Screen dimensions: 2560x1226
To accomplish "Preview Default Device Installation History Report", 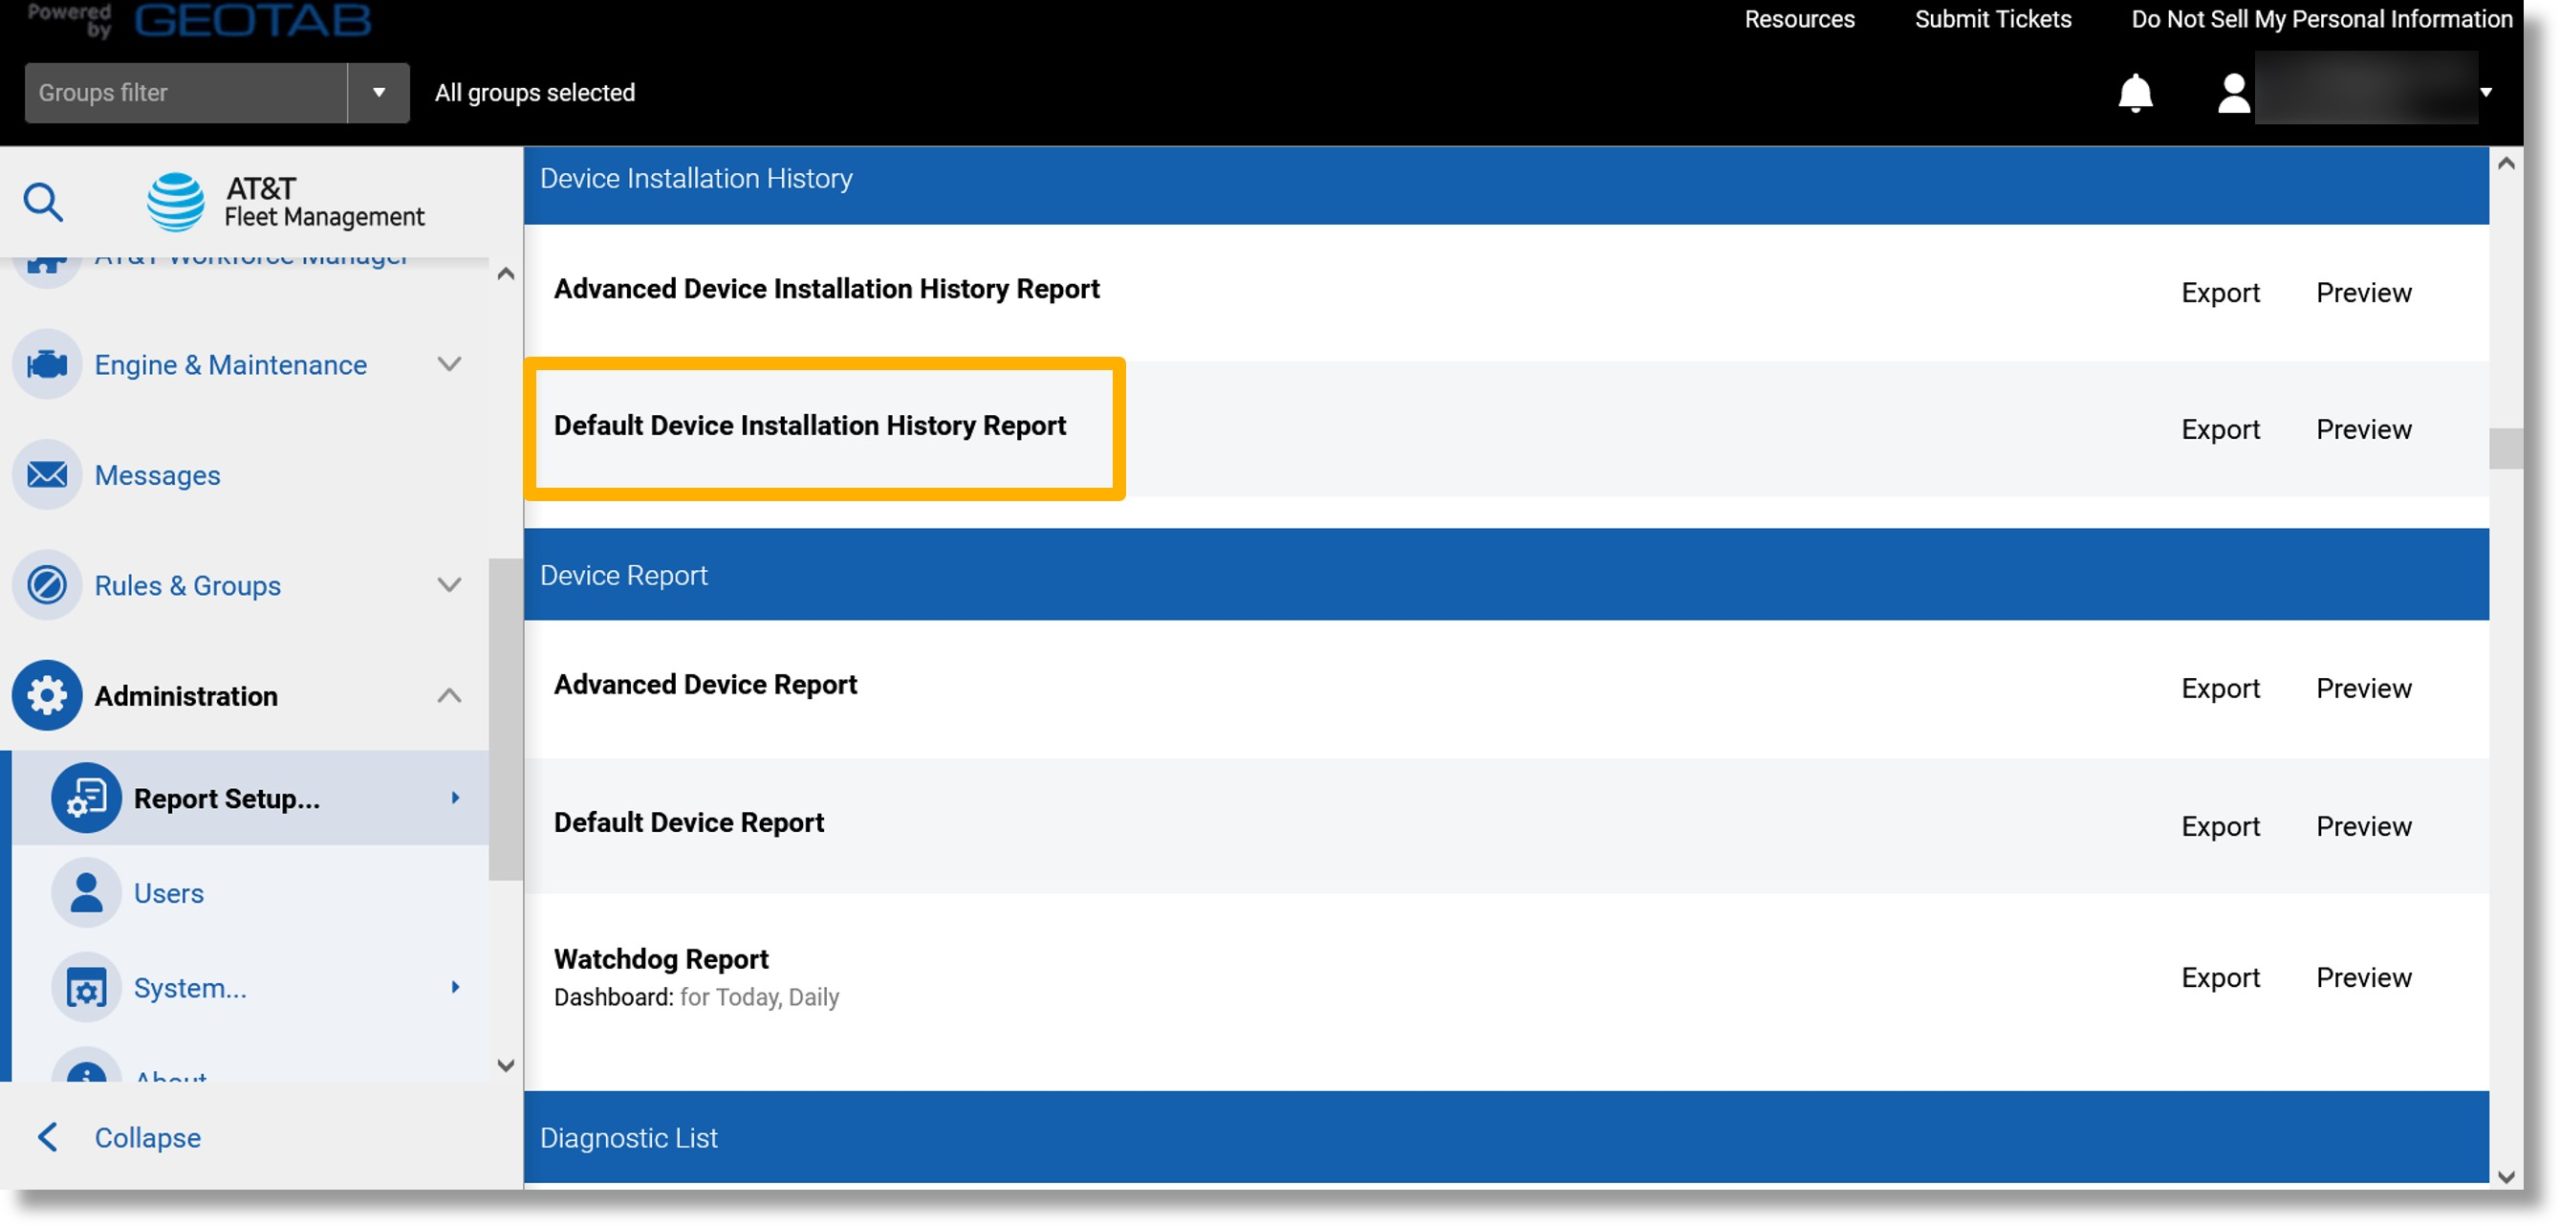I will [x=2363, y=429].
